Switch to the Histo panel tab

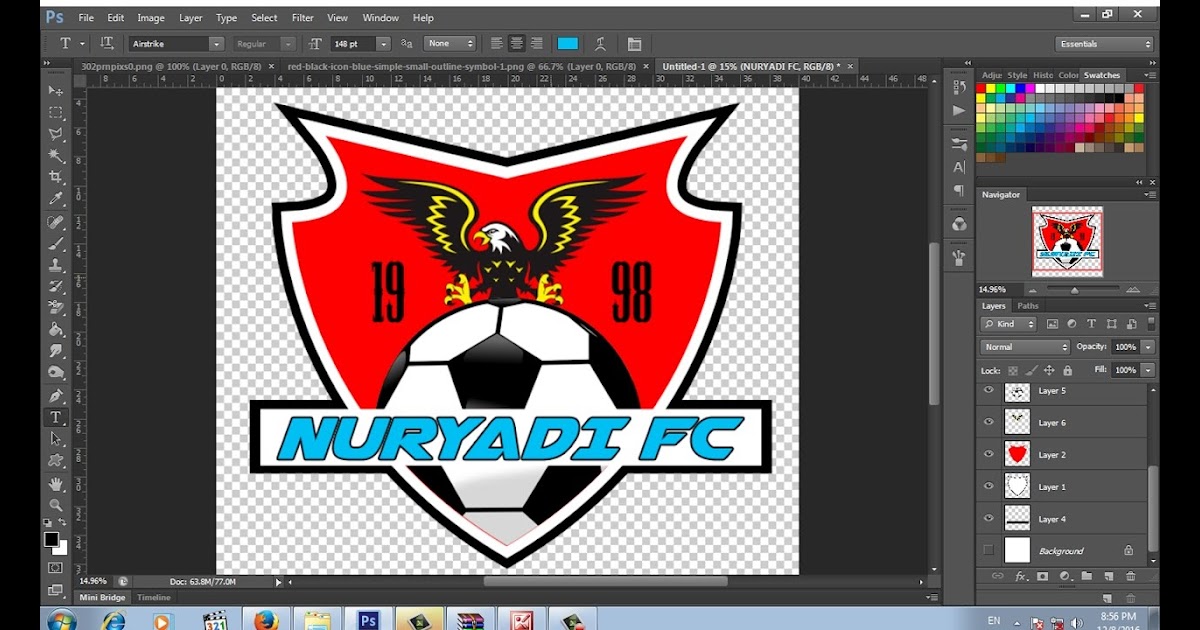(1043, 75)
